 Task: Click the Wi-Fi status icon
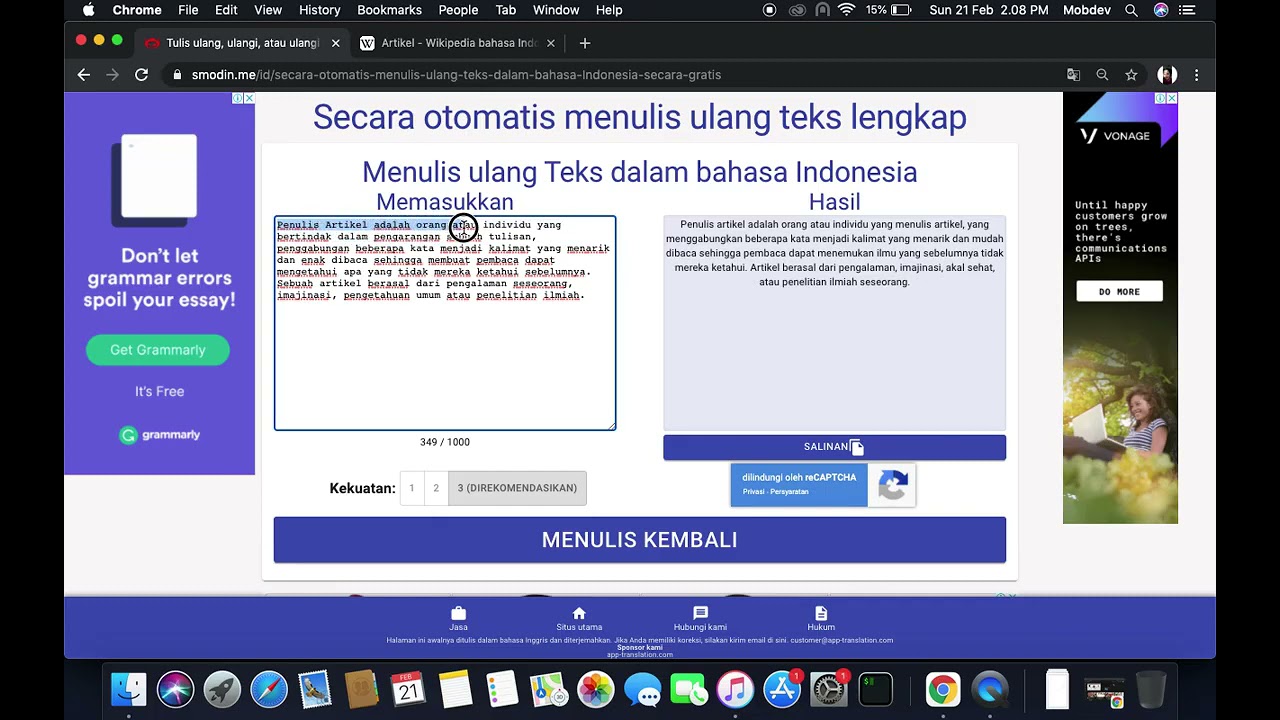[x=847, y=10]
